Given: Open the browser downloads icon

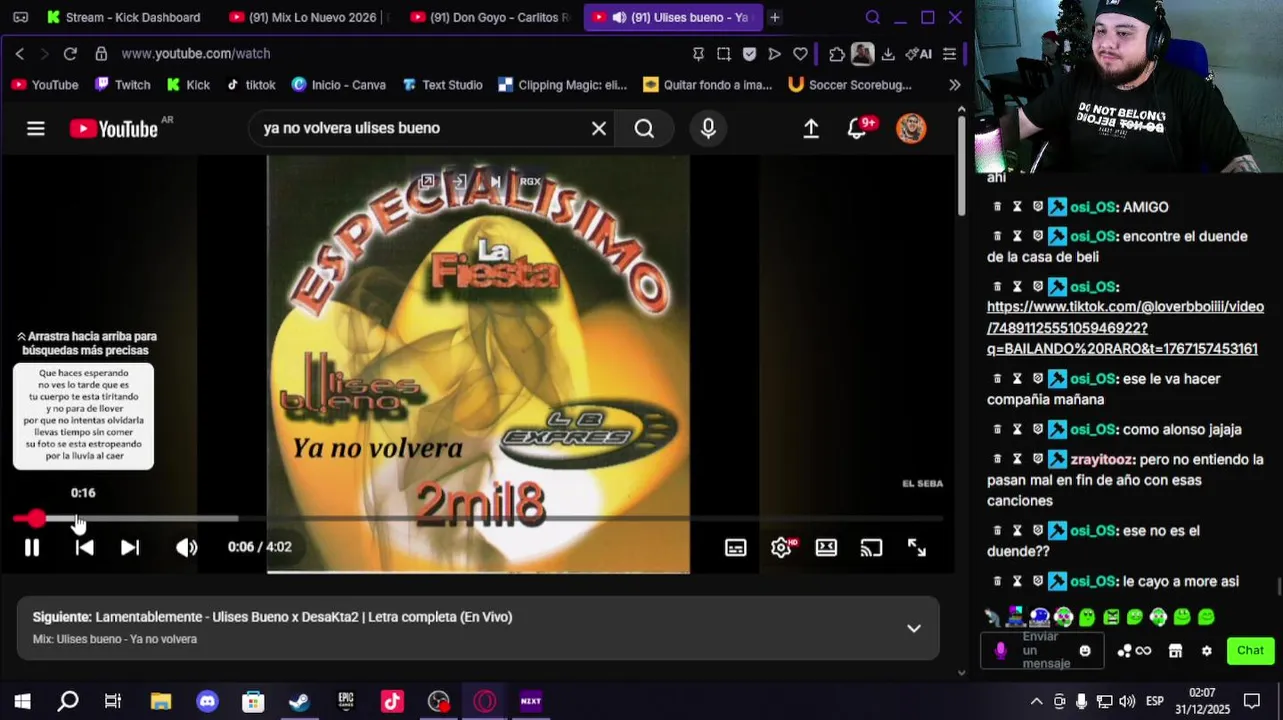Looking at the screenshot, I should click(888, 54).
